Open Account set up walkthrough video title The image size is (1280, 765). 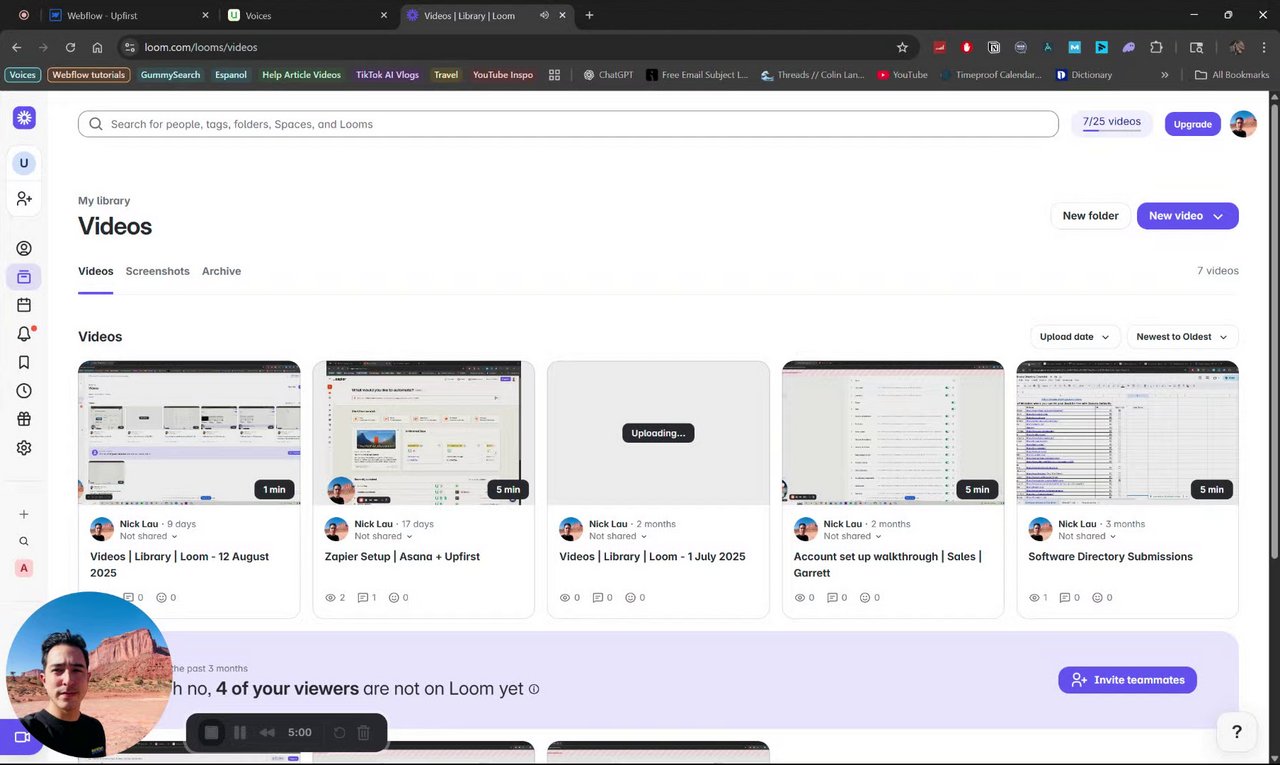click(x=887, y=564)
